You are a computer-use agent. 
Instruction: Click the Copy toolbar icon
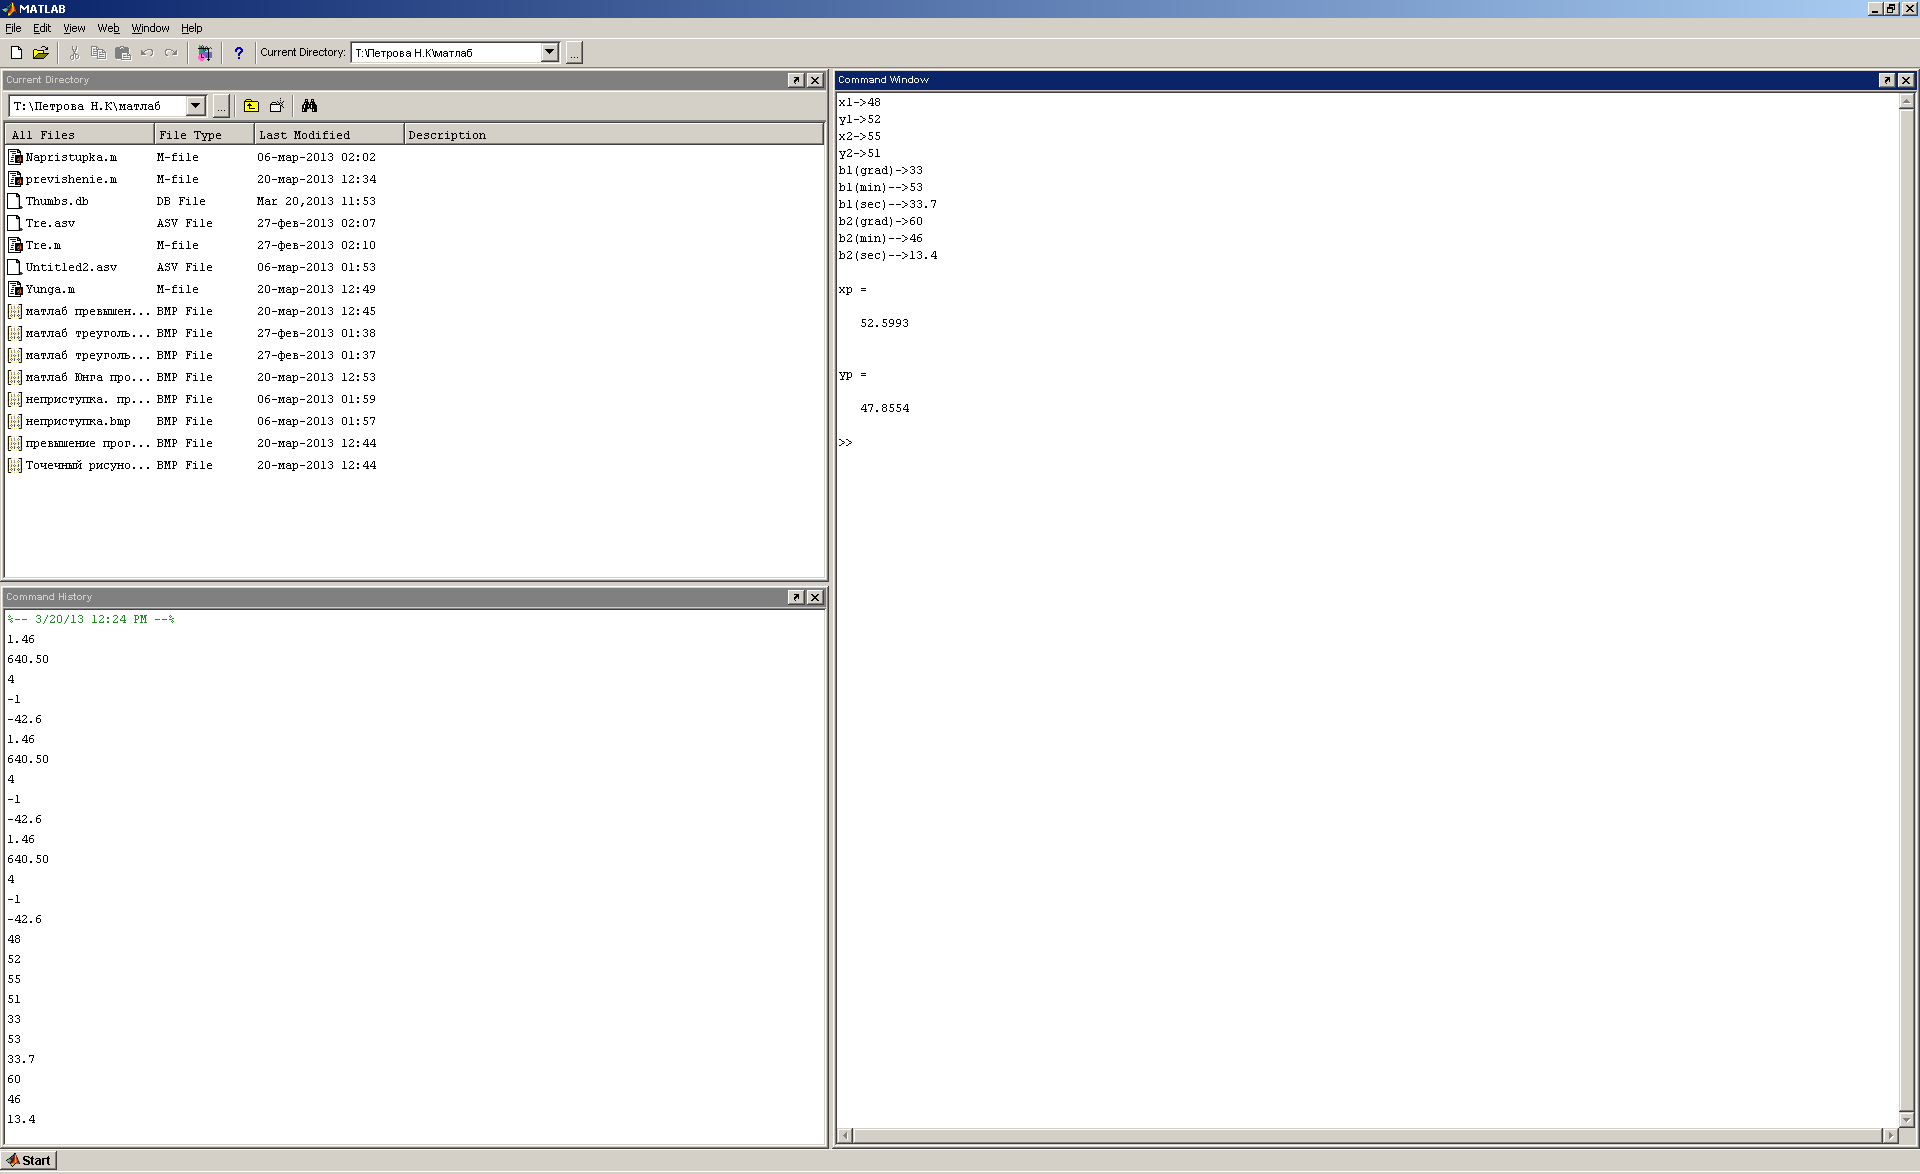tap(98, 53)
